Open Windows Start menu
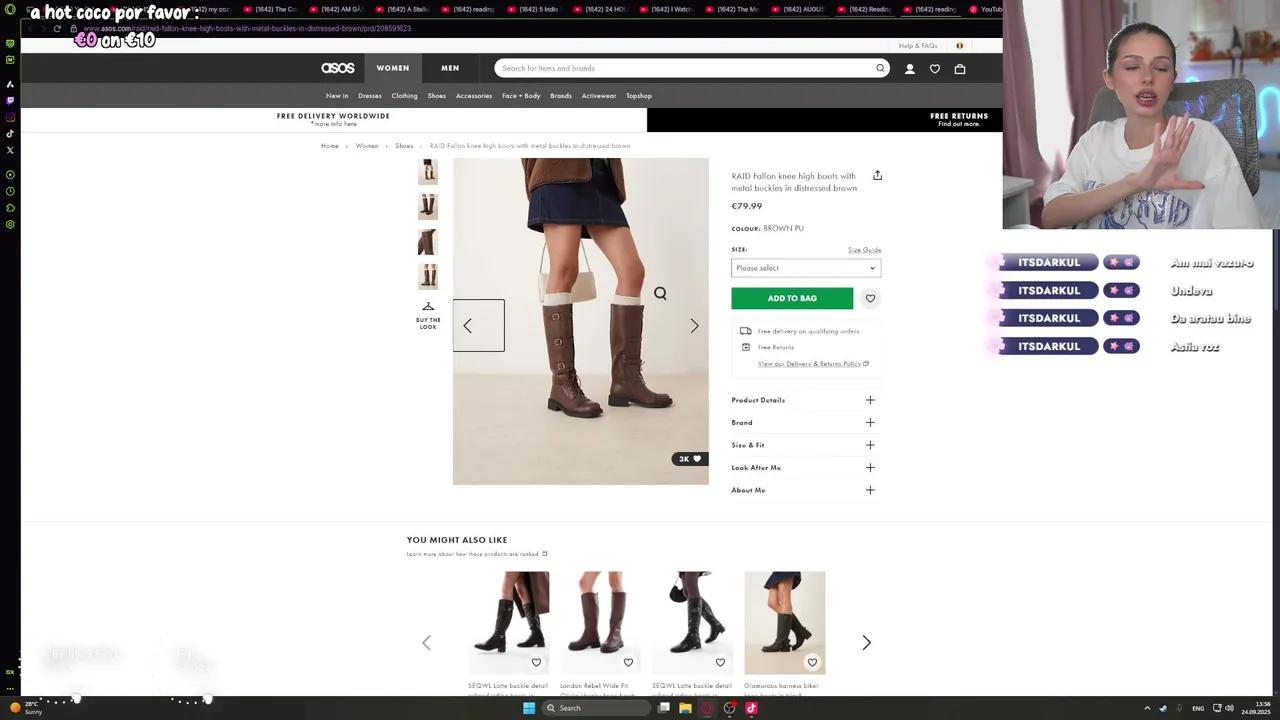Image resolution: width=1280 pixels, height=720 pixels. click(529, 708)
